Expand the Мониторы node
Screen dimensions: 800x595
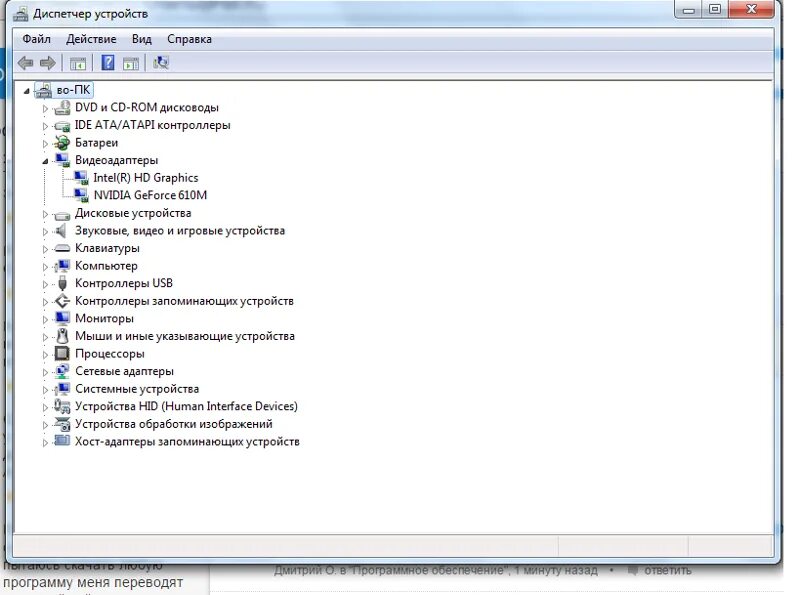[x=45, y=319]
